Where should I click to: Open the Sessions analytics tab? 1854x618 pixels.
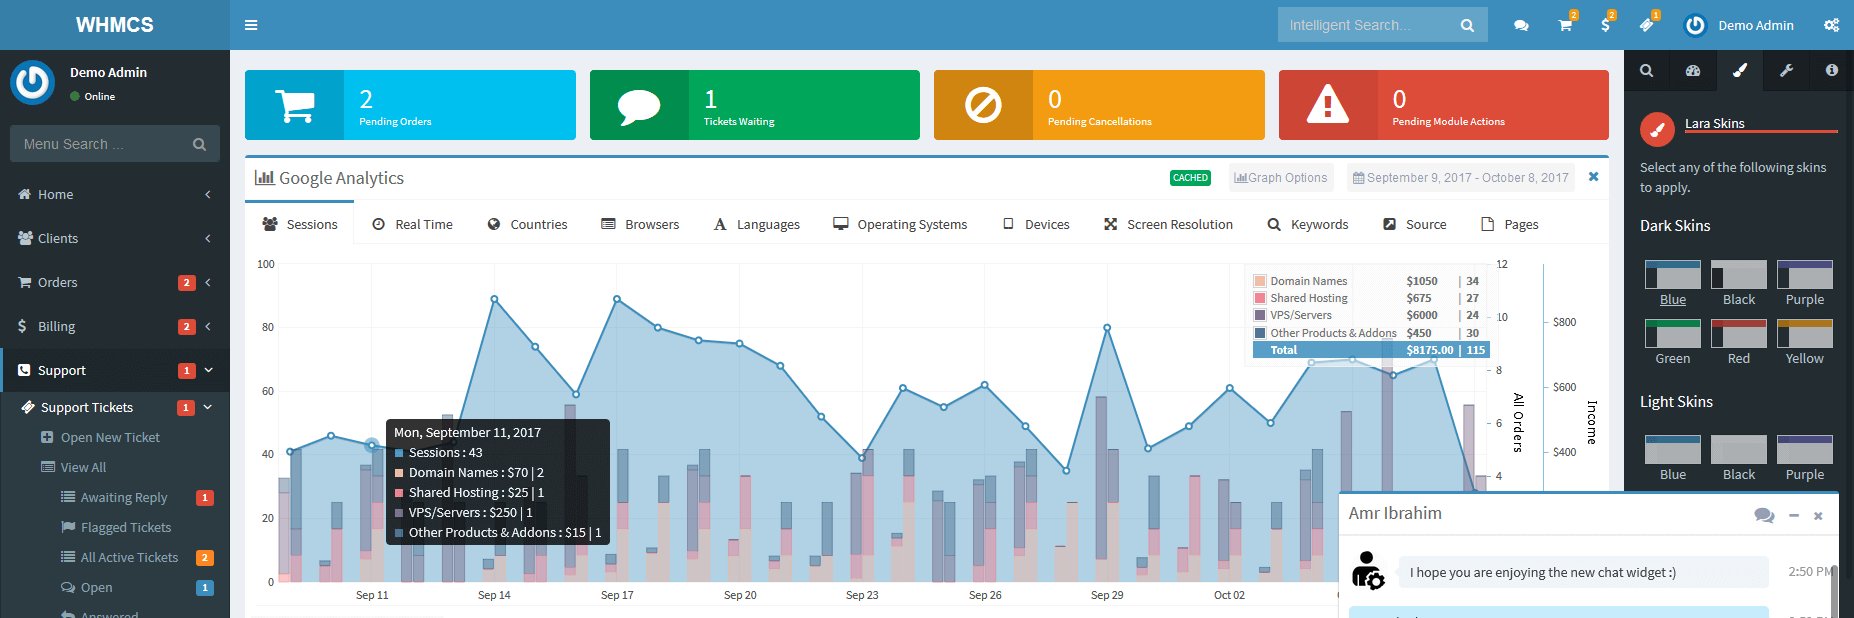[300, 224]
